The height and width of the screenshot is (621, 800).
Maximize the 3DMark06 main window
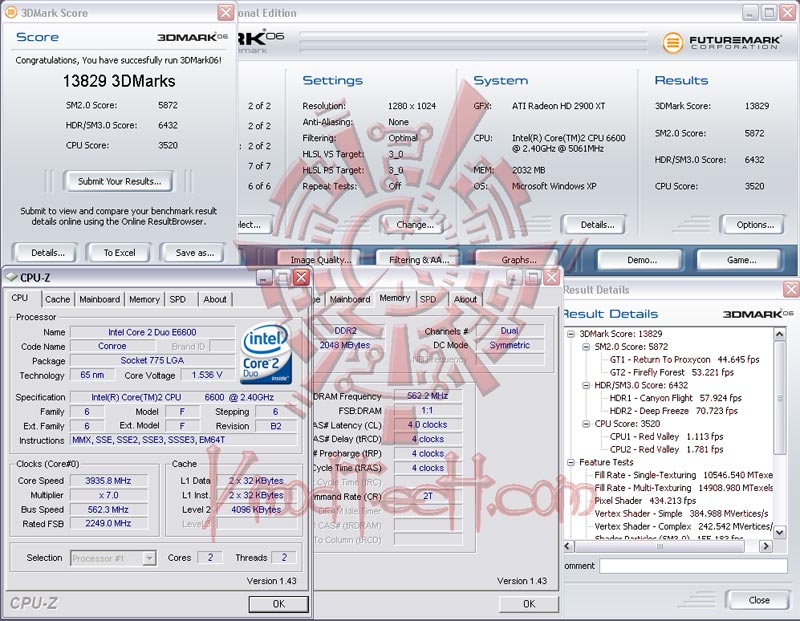point(769,12)
